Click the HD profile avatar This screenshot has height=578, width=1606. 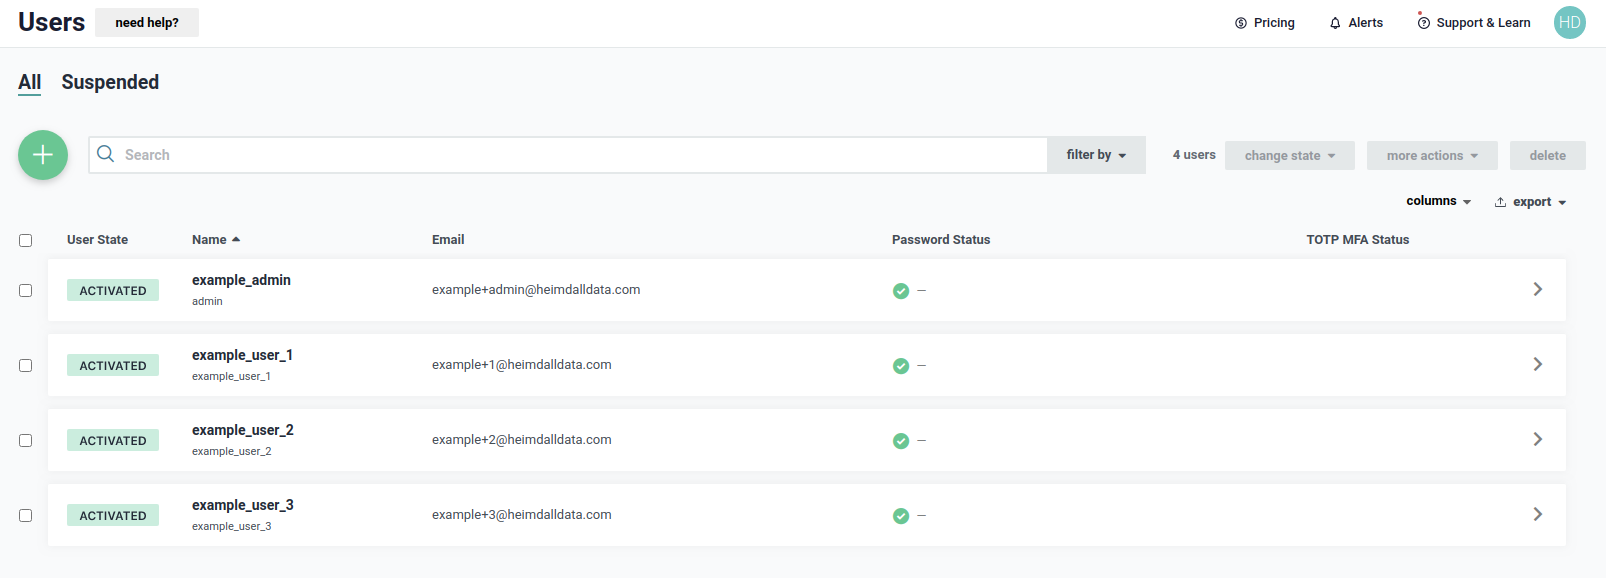pyautogui.click(x=1569, y=23)
